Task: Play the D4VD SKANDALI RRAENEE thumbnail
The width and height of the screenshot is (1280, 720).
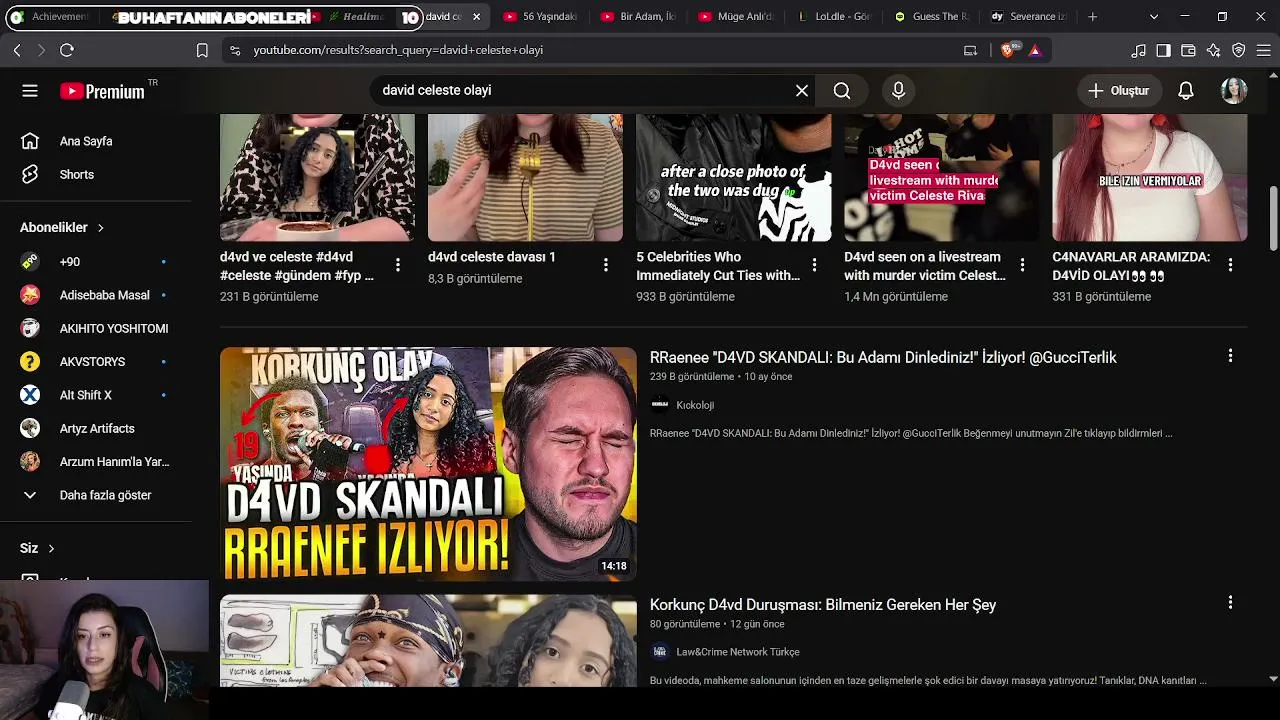Action: [x=428, y=464]
